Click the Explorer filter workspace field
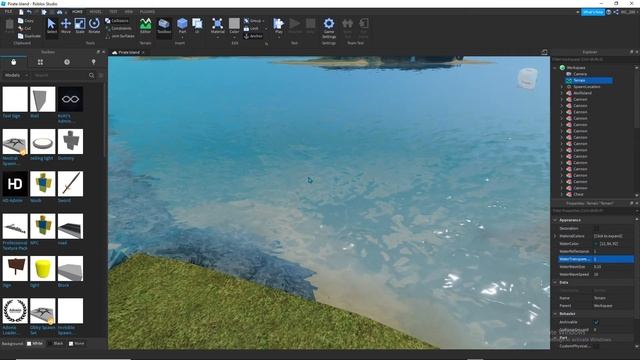 click(x=593, y=59)
